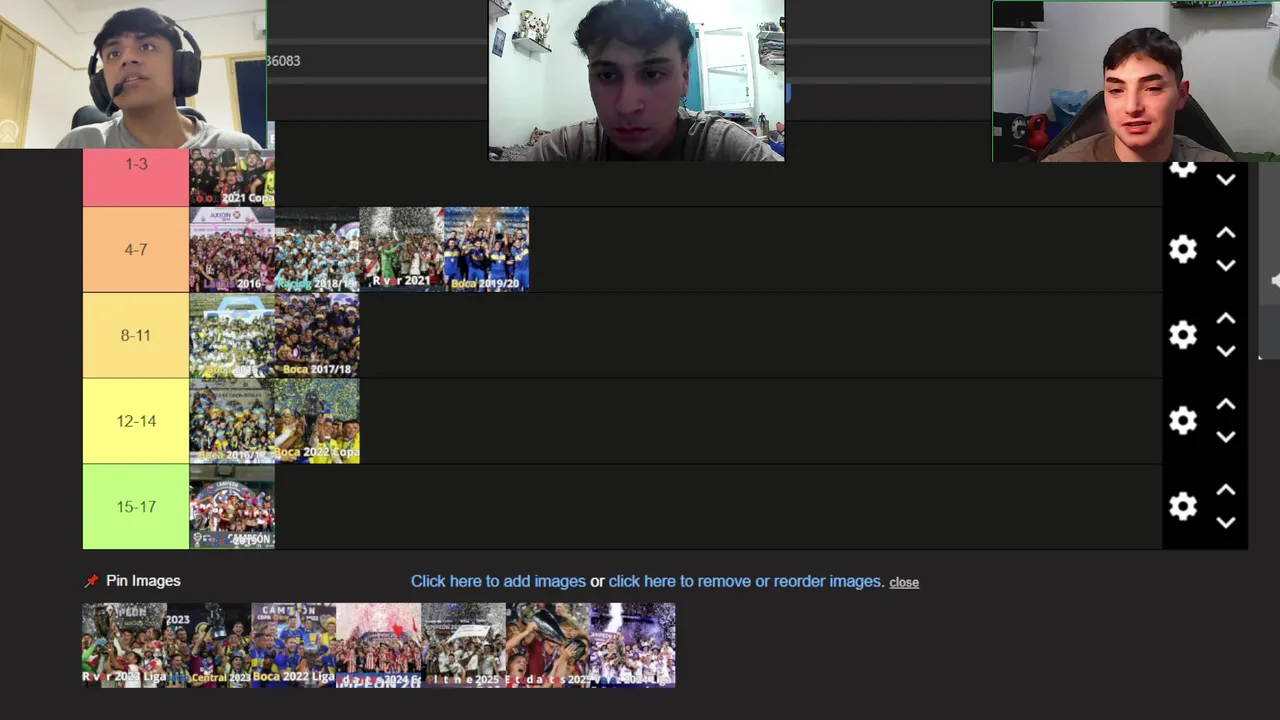Click the red pushpin icon
This screenshot has height=720, width=1280.
pos(91,581)
